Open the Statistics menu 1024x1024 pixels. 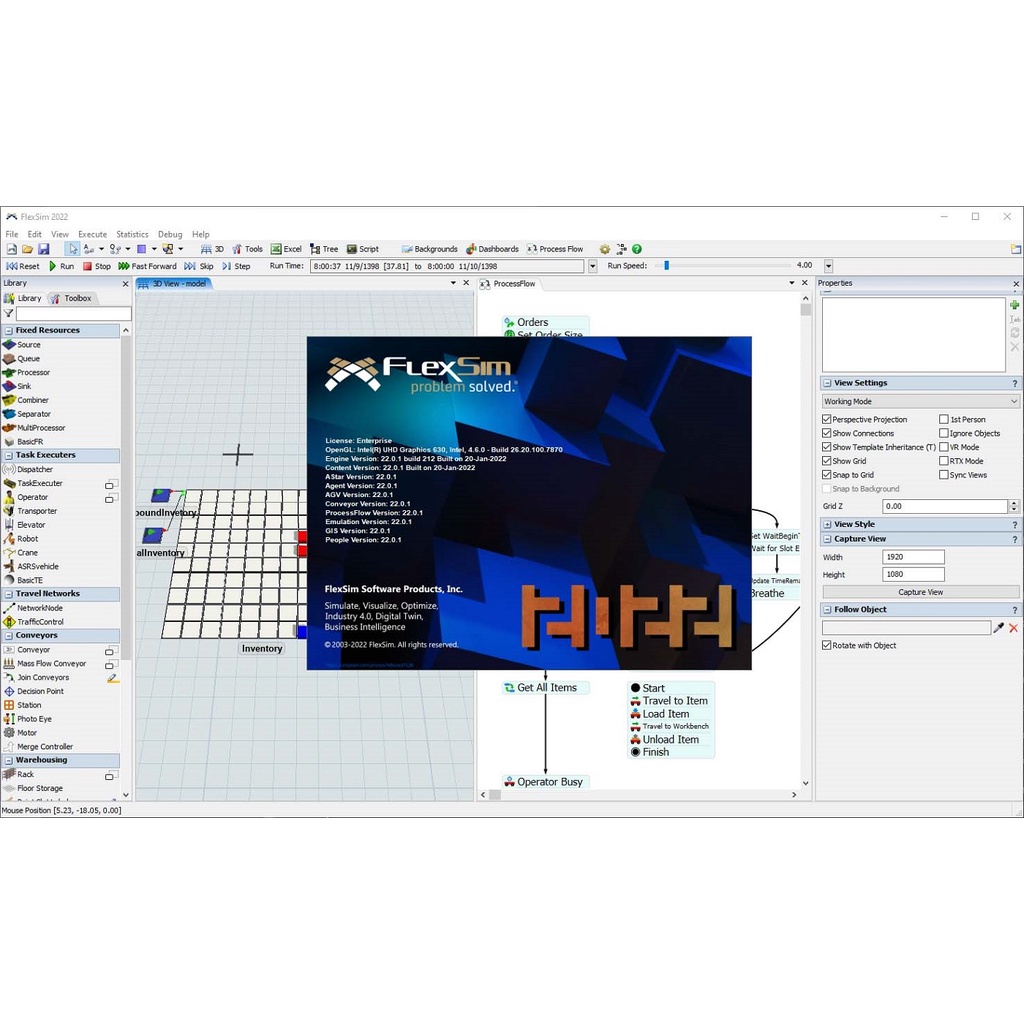pyautogui.click(x=132, y=234)
